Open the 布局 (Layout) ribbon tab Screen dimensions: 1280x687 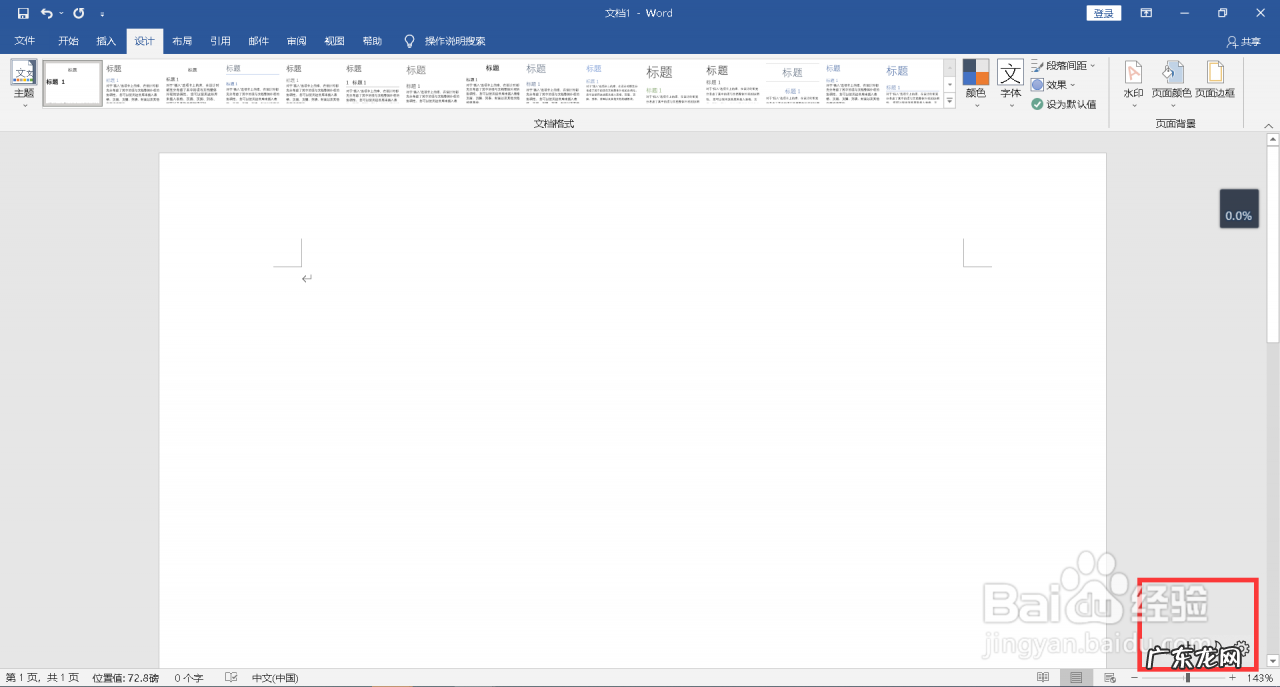point(182,41)
